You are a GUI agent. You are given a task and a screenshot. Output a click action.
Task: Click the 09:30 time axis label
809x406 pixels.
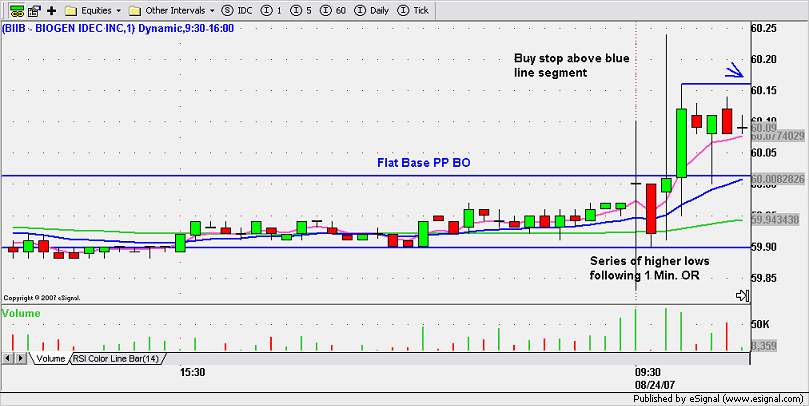tap(648, 372)
